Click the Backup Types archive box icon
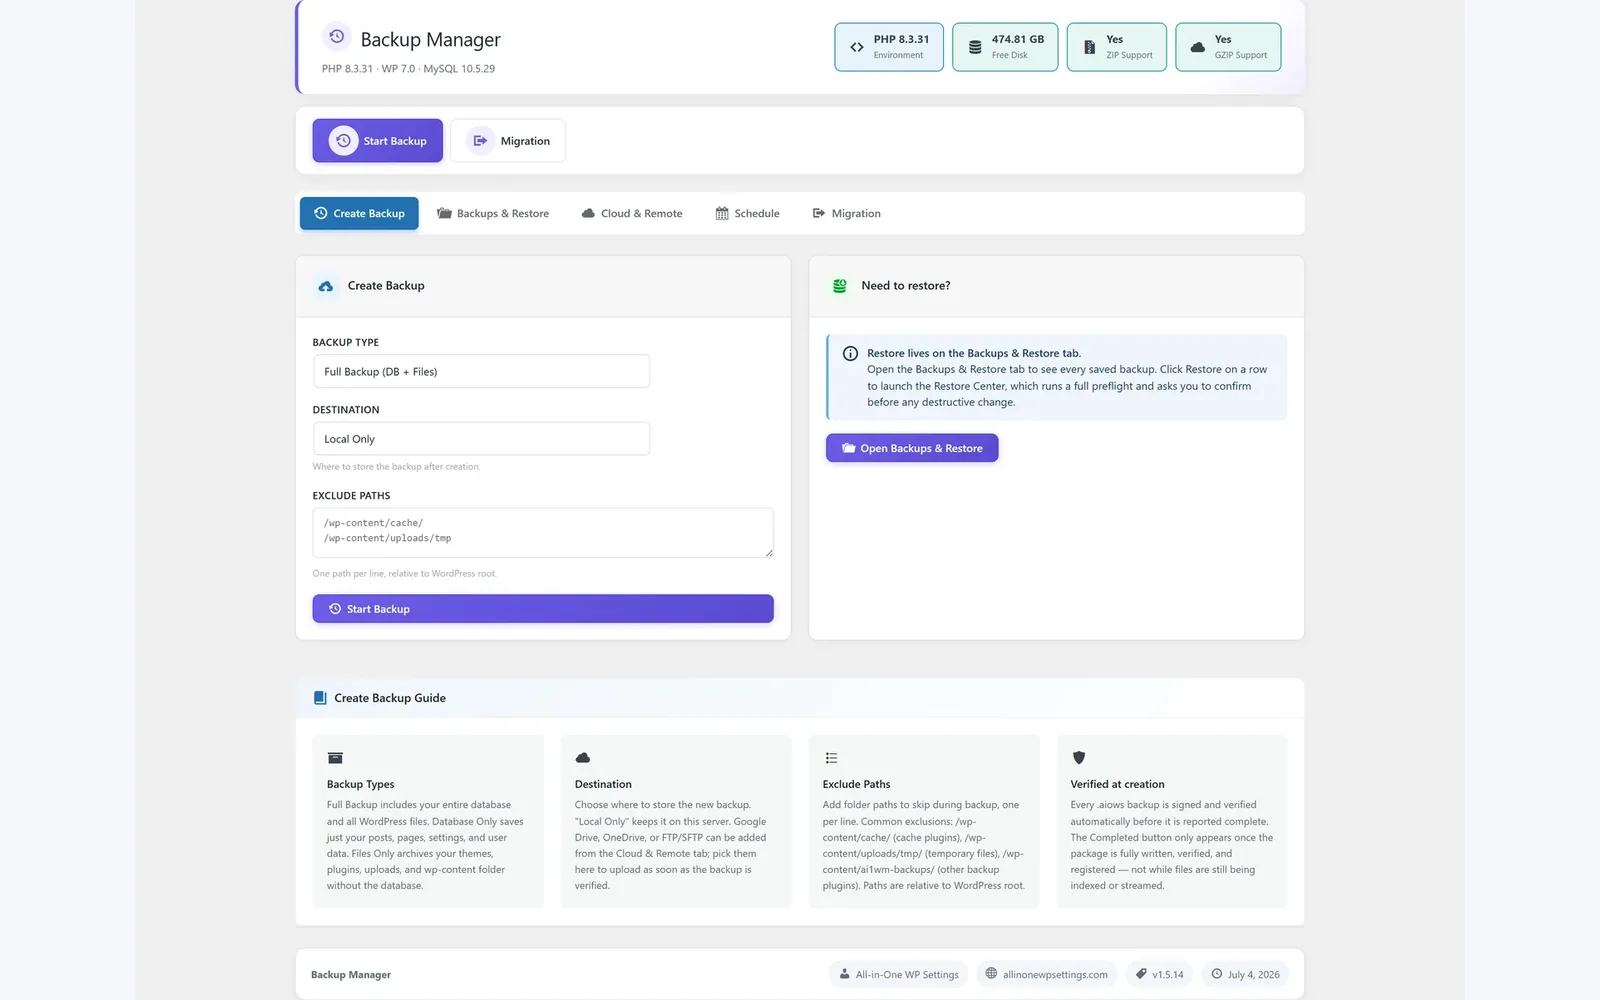This screenshot has width=1600, height=1000. click(x=335, y=758)
